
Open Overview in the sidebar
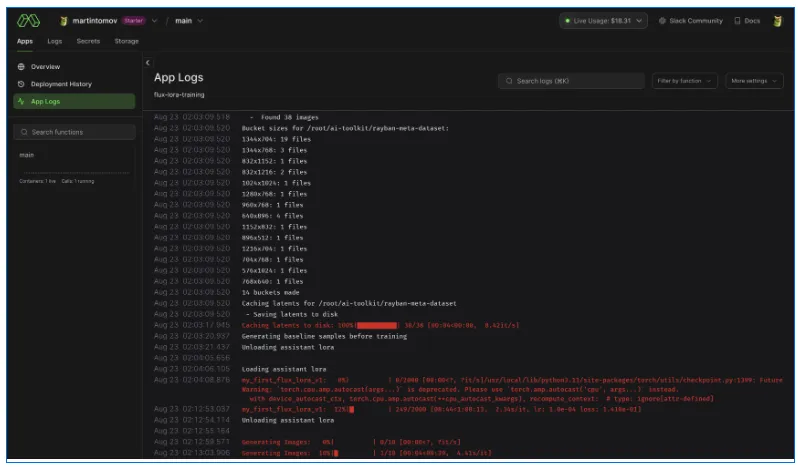pyautogui.click(x=74, y=67)
